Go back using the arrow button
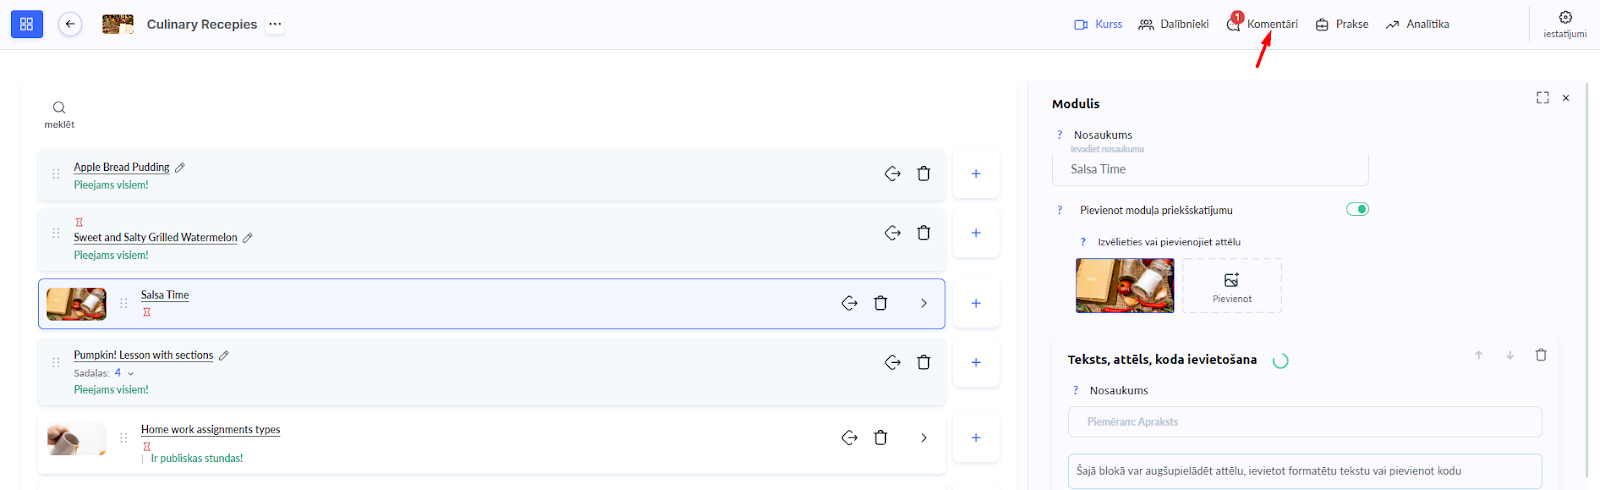The width and height of the screenshot is (1600, 490). pyautogui.click(x=70, y=24)
